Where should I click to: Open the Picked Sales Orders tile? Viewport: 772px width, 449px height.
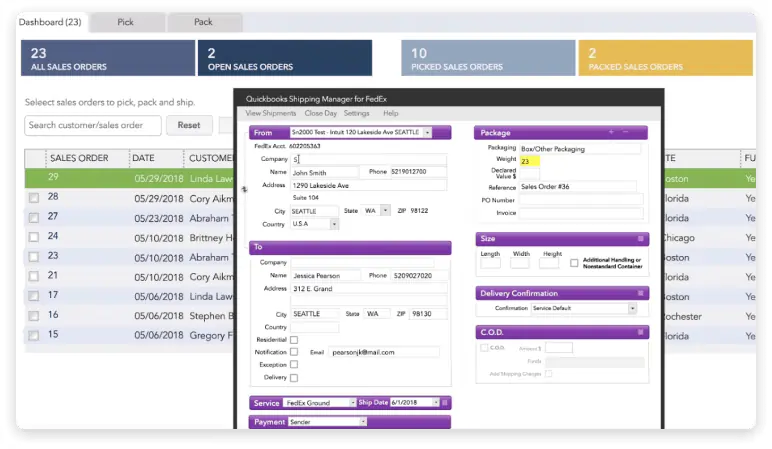point(488,58)
